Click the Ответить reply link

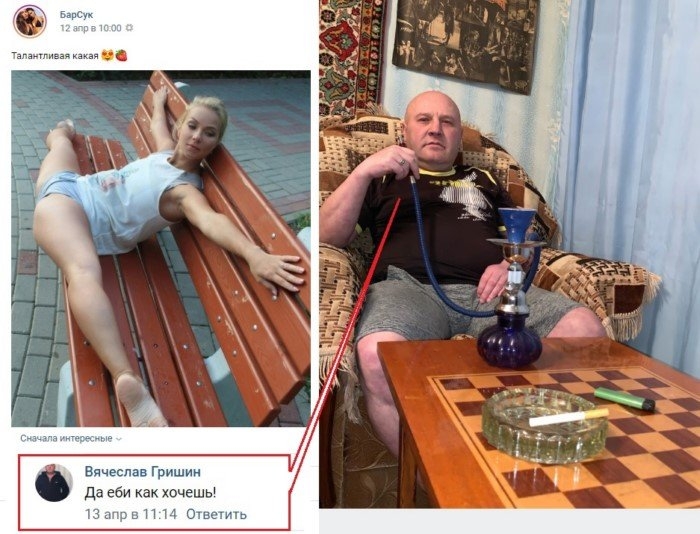pyautogui.click(x=216, y=514)
